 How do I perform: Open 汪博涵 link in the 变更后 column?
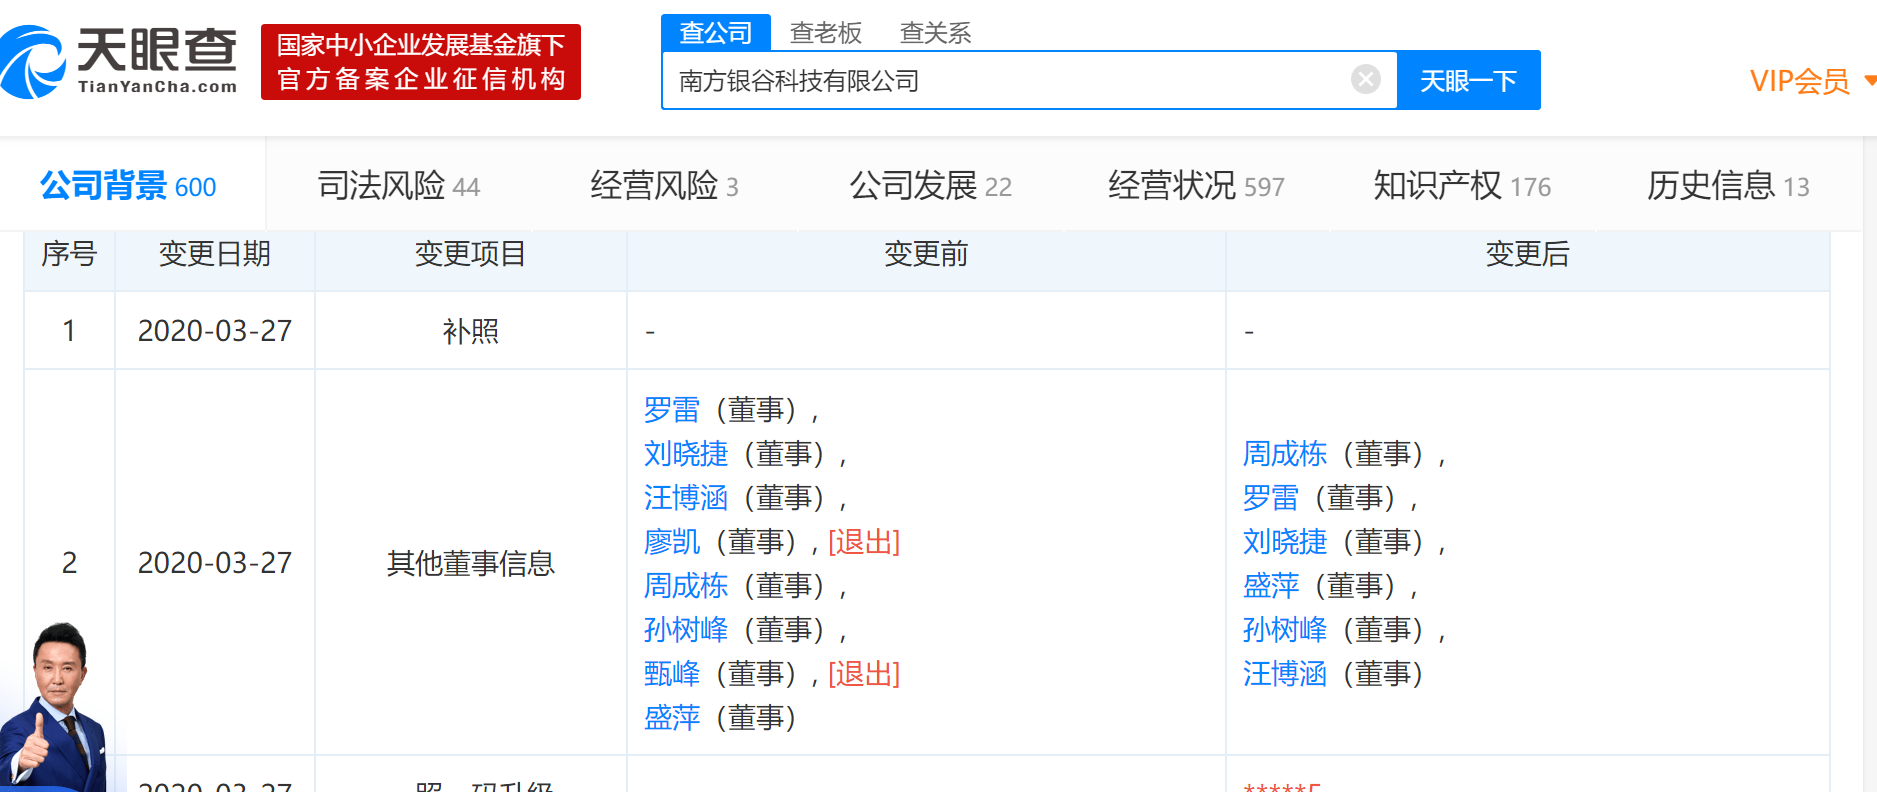pos(1285,674)
